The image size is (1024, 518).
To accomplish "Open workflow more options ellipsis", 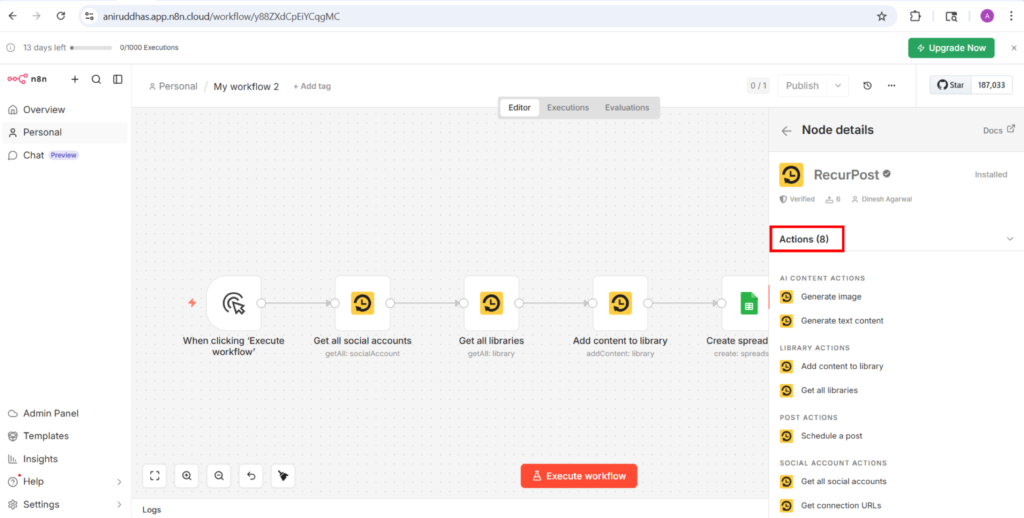I will 891,86.
